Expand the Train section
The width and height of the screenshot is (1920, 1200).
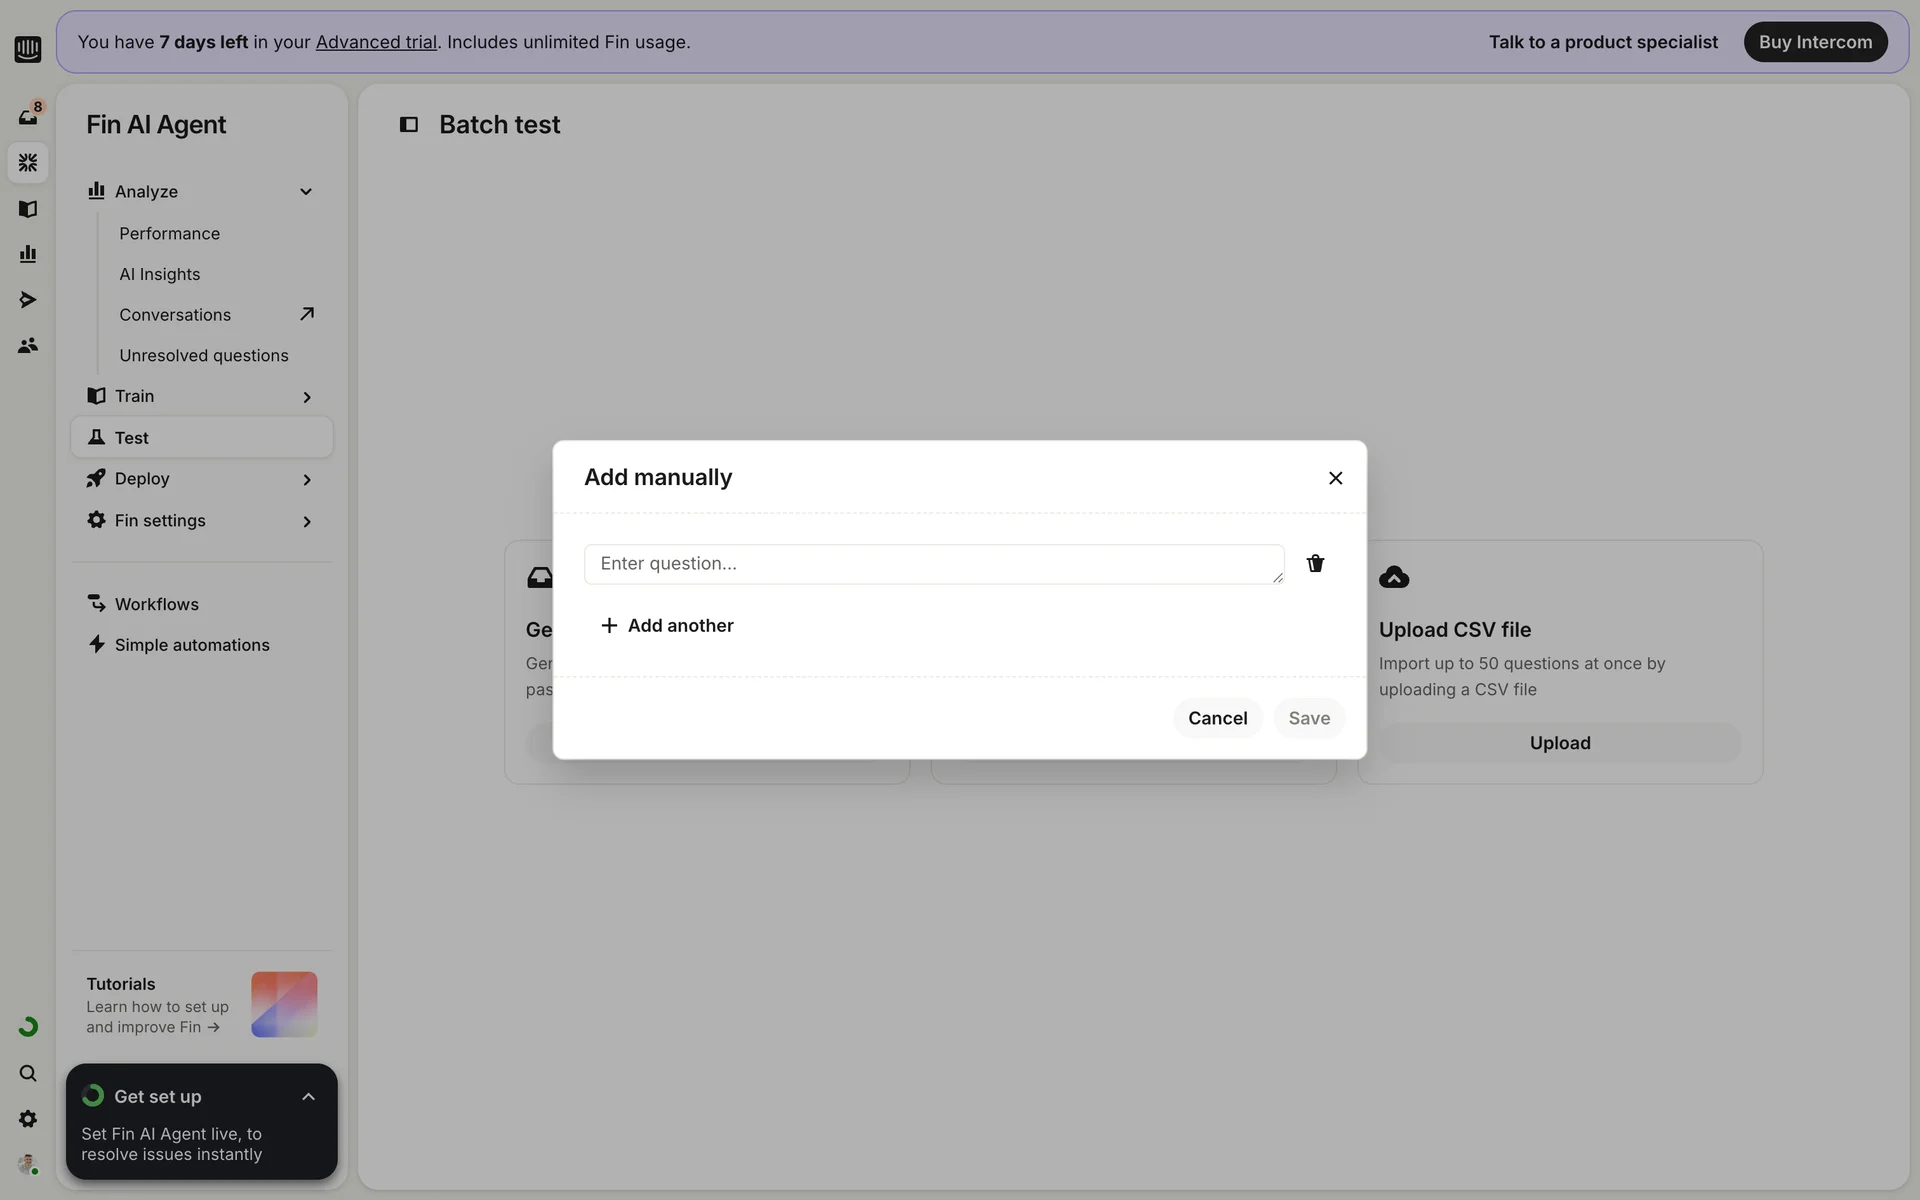point(306,397)
